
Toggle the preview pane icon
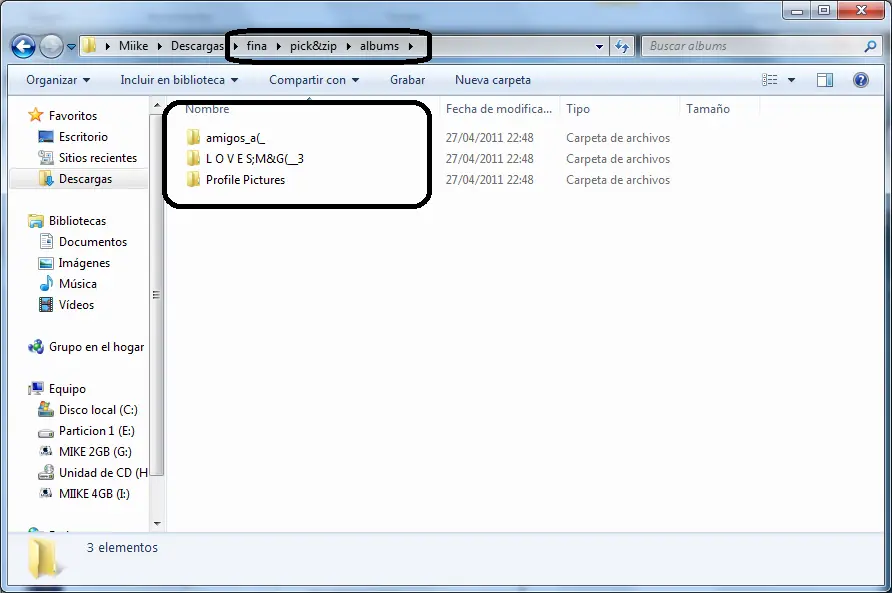coord(825,80)
